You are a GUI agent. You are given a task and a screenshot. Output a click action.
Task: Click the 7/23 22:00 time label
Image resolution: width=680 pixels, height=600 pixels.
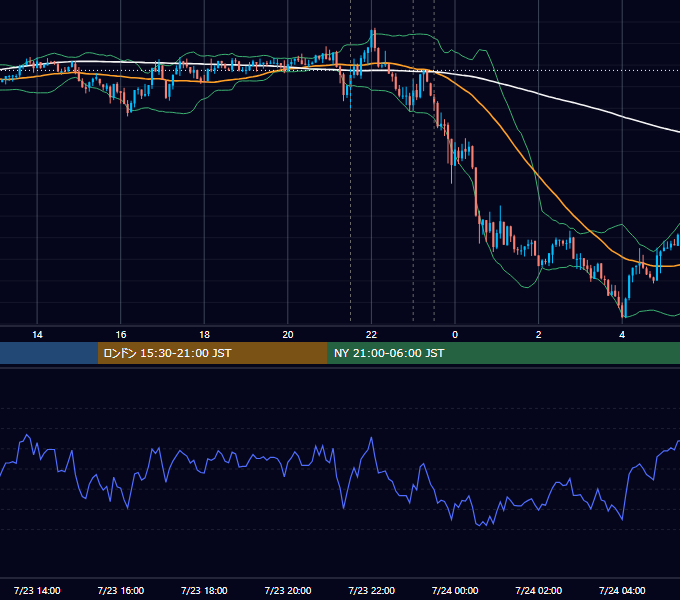[372, 590]
